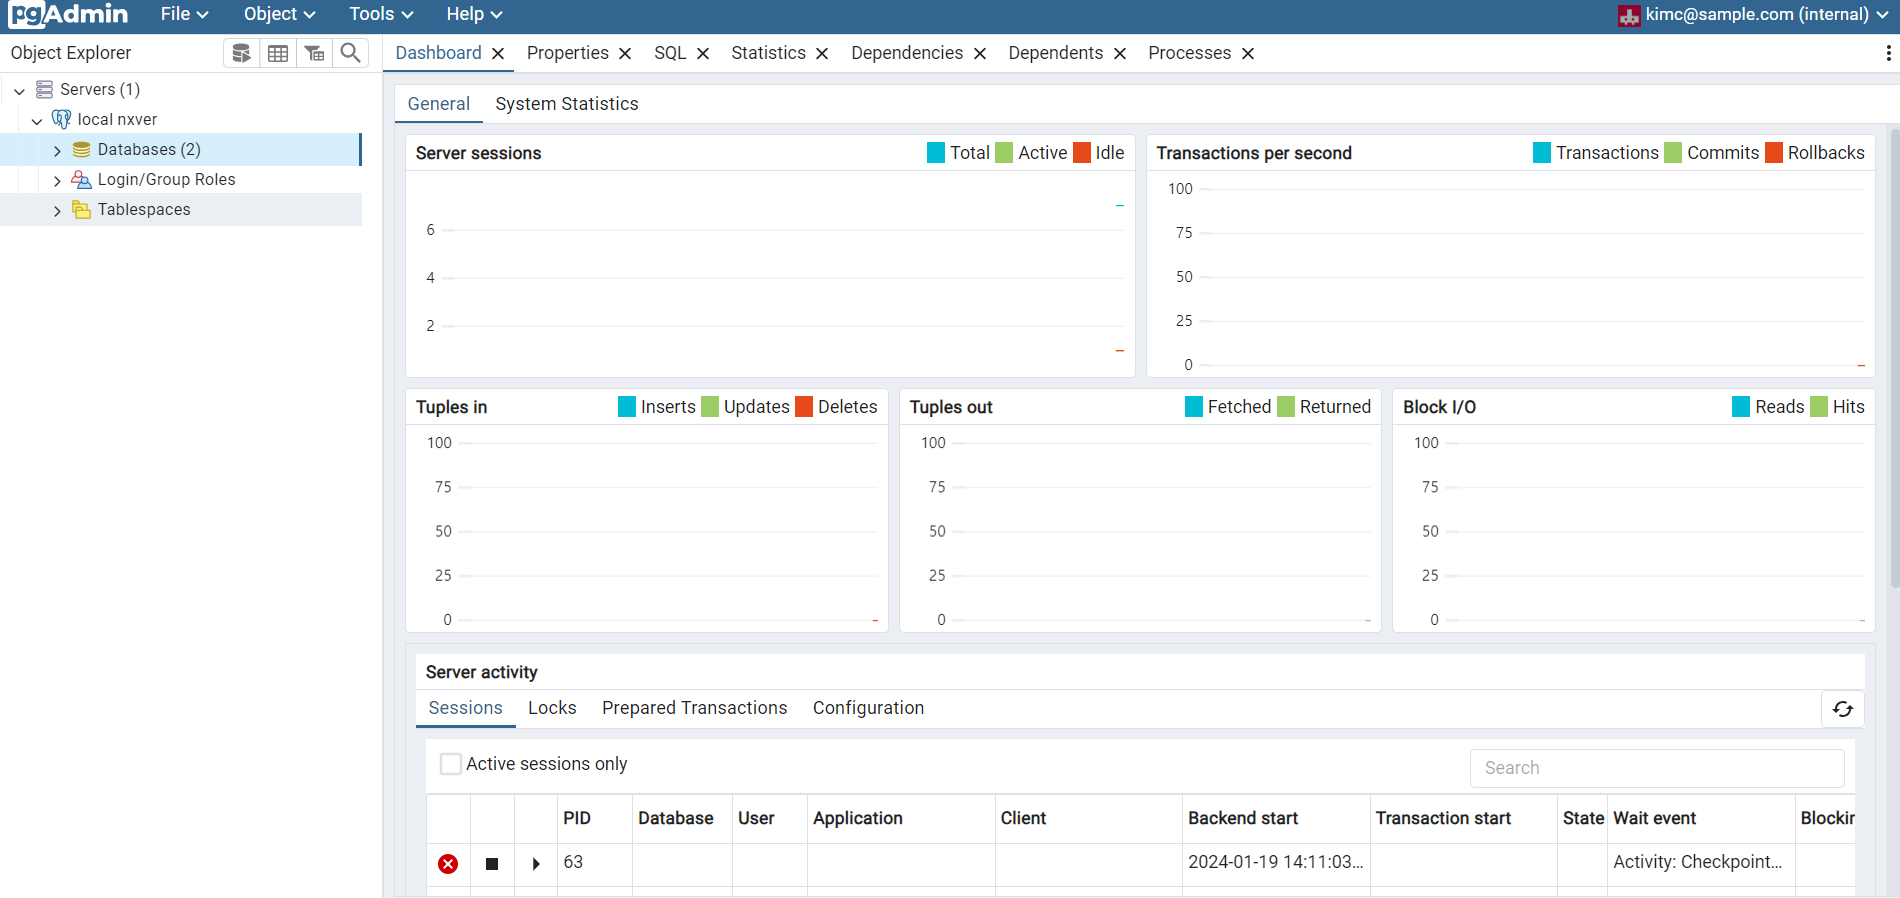Click the Databases stack icon
This screenshot has width=1900, height=898.
pos(82,150)
